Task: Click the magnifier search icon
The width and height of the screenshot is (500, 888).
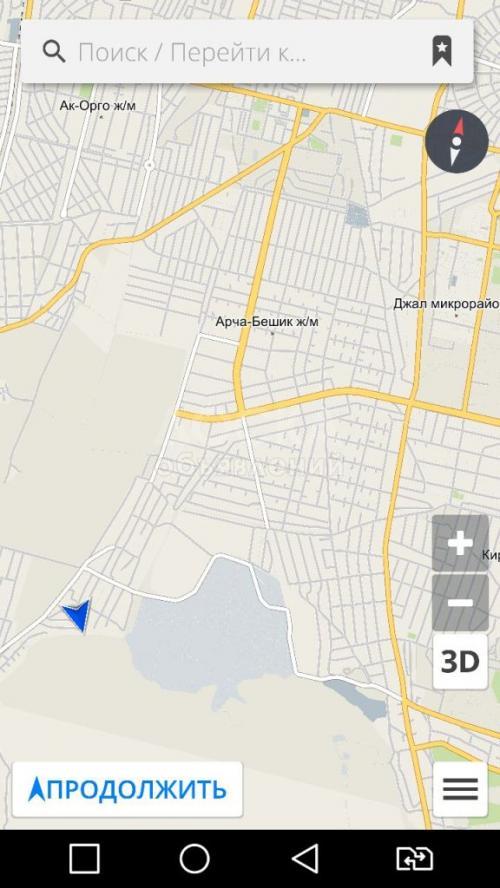Action: tap(54, 52)
